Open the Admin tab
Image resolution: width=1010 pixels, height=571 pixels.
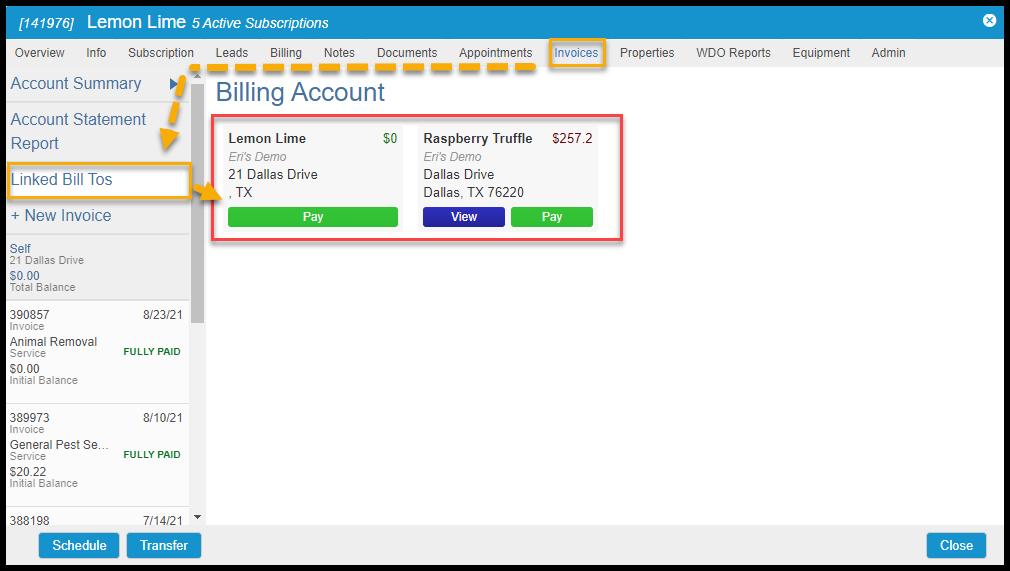pos(888,53)
